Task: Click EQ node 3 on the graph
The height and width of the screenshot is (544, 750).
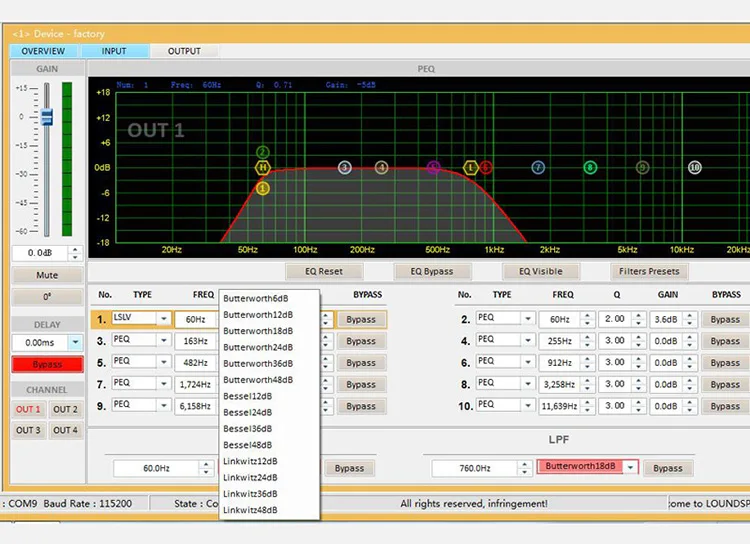Action: [345, 168]
